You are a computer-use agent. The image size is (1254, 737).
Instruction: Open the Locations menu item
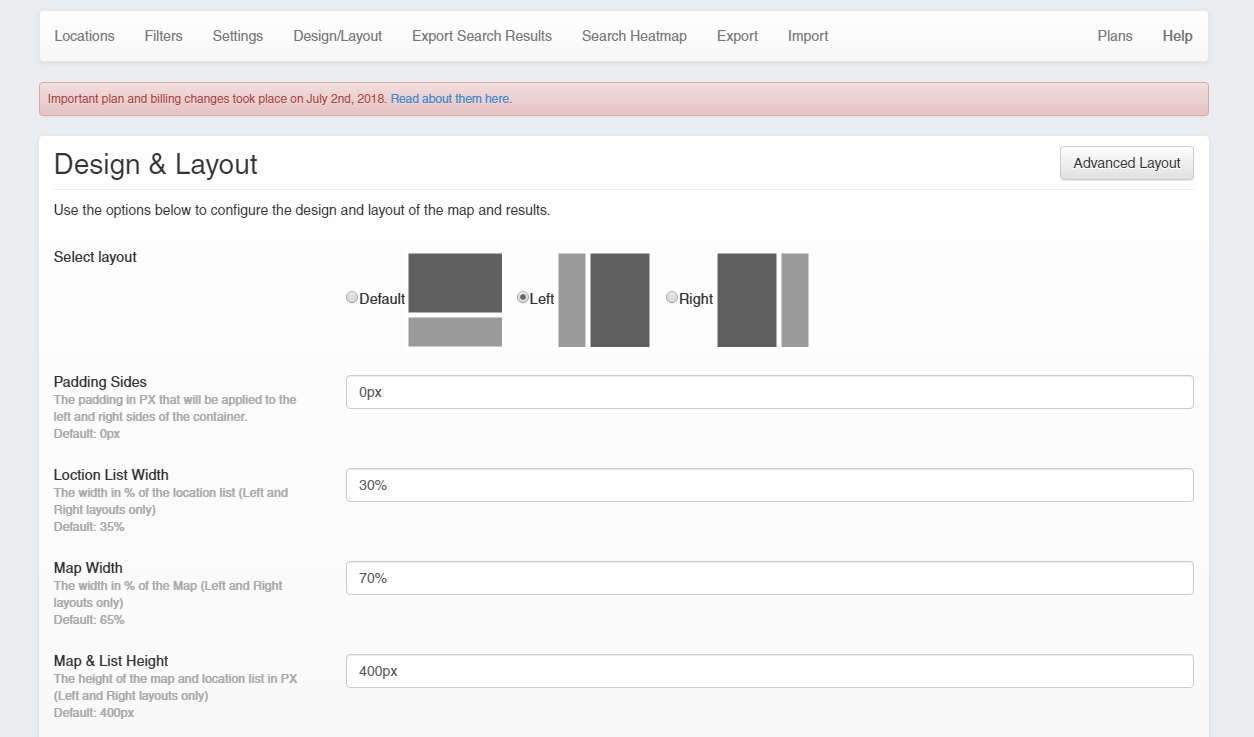85,36
